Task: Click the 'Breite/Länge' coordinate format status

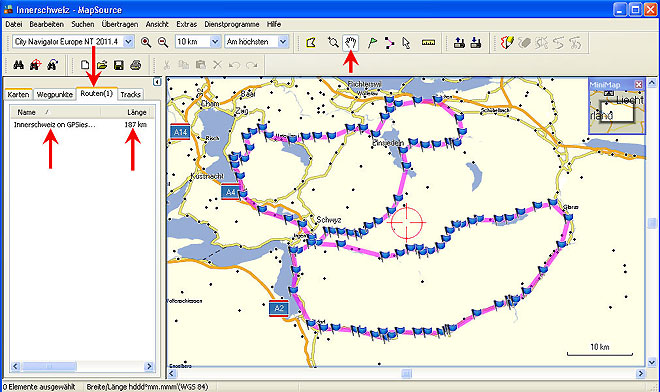Action: (x=147, y=387)
